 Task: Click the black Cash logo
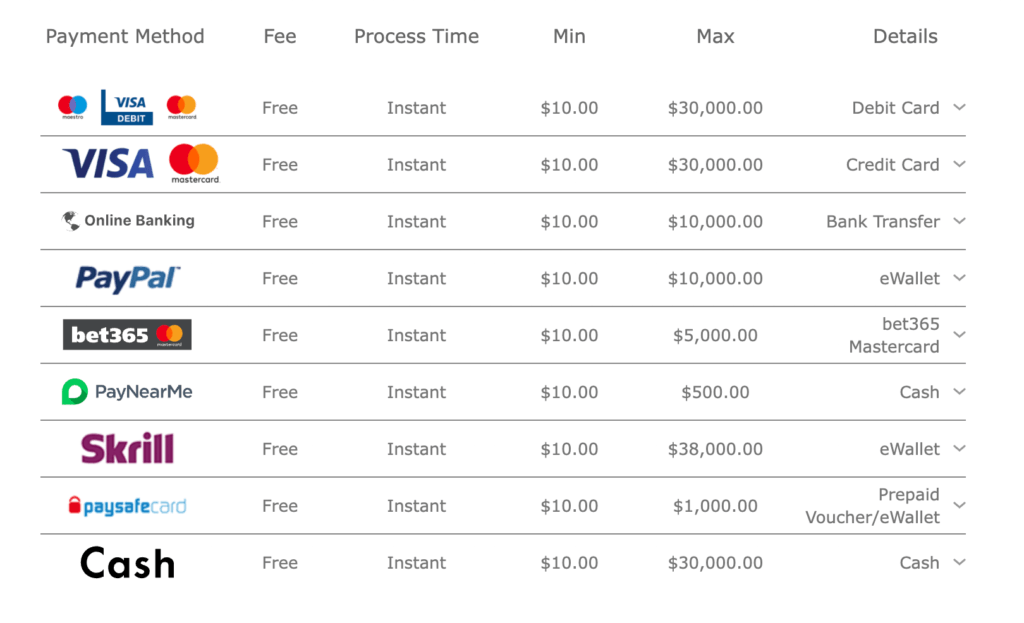tap(127, 563)
